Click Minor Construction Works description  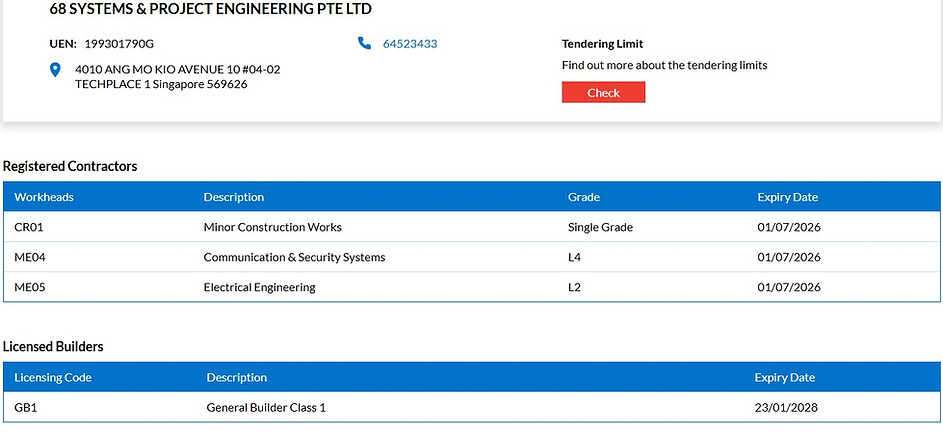click(x=272, y=227)
